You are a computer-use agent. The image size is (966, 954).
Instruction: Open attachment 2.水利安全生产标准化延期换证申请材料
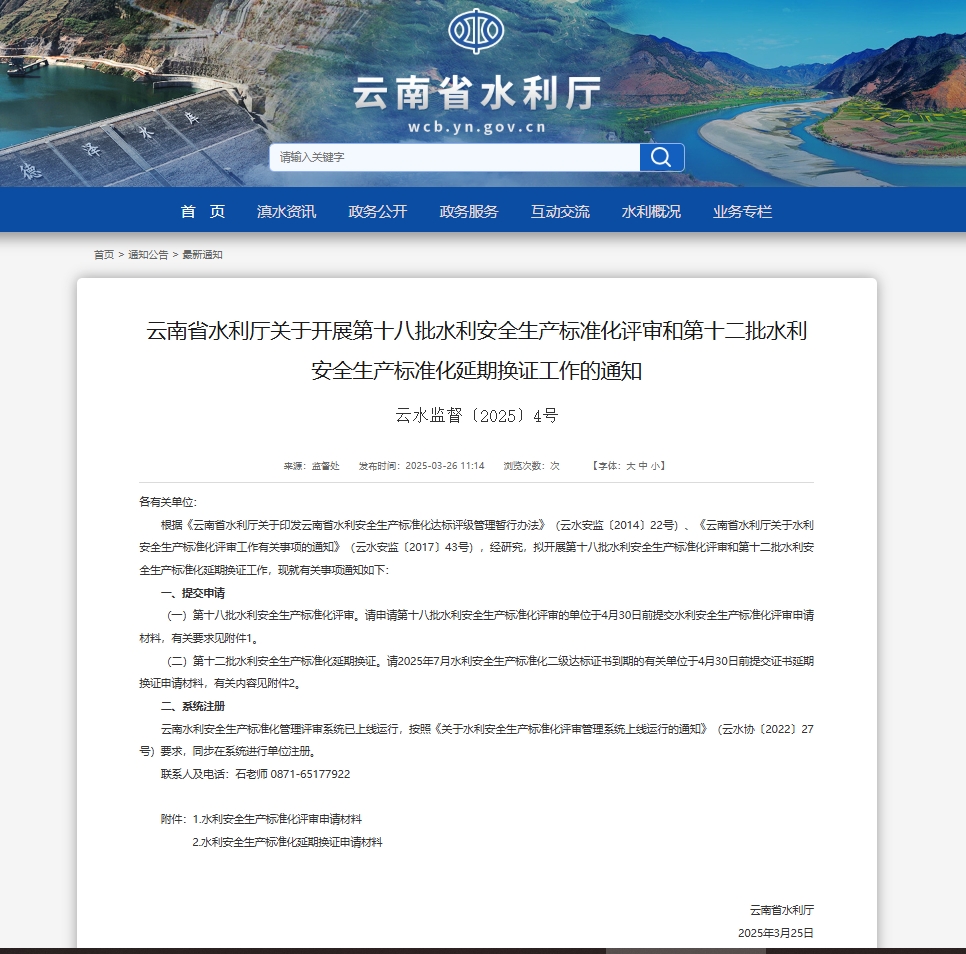(287, 841)
